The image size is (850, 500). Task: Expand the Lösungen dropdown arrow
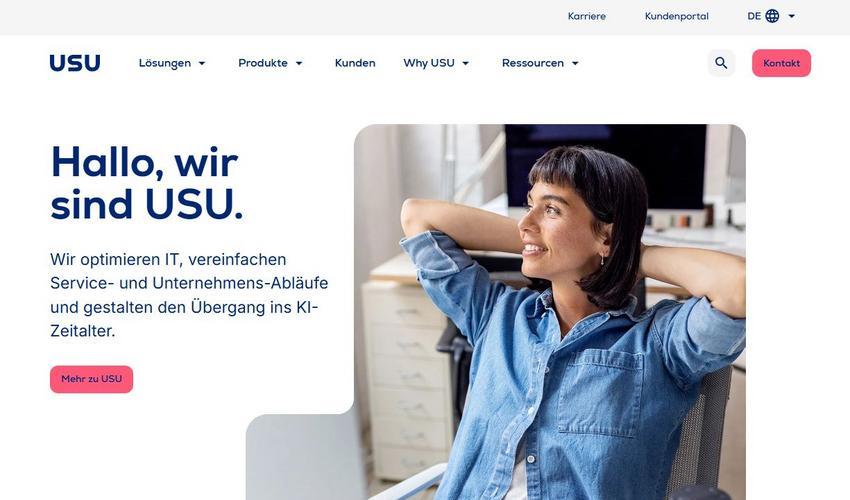(x=202, y=63)
